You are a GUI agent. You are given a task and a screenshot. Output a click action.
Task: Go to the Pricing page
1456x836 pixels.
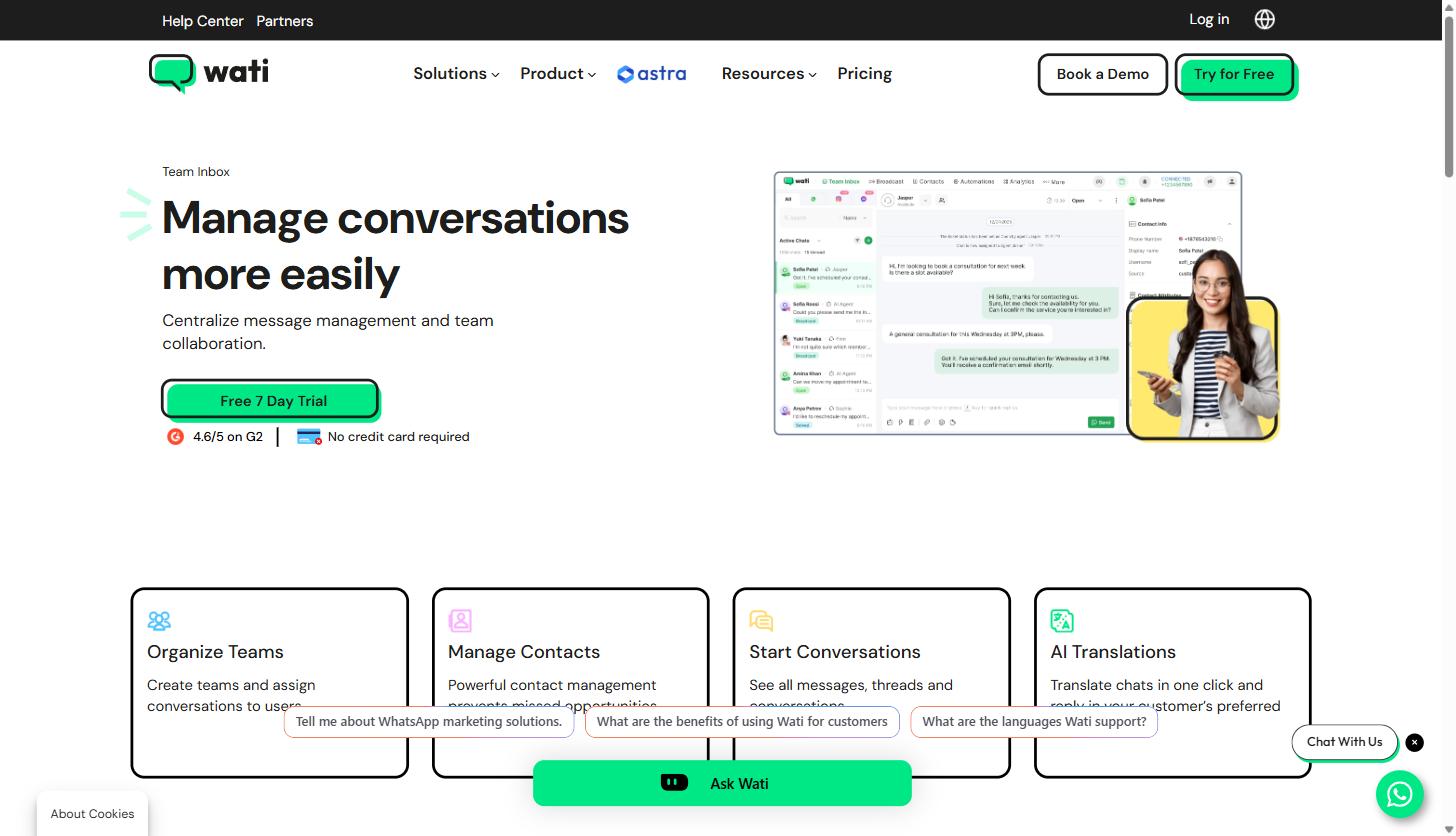[x=864, y=74]
